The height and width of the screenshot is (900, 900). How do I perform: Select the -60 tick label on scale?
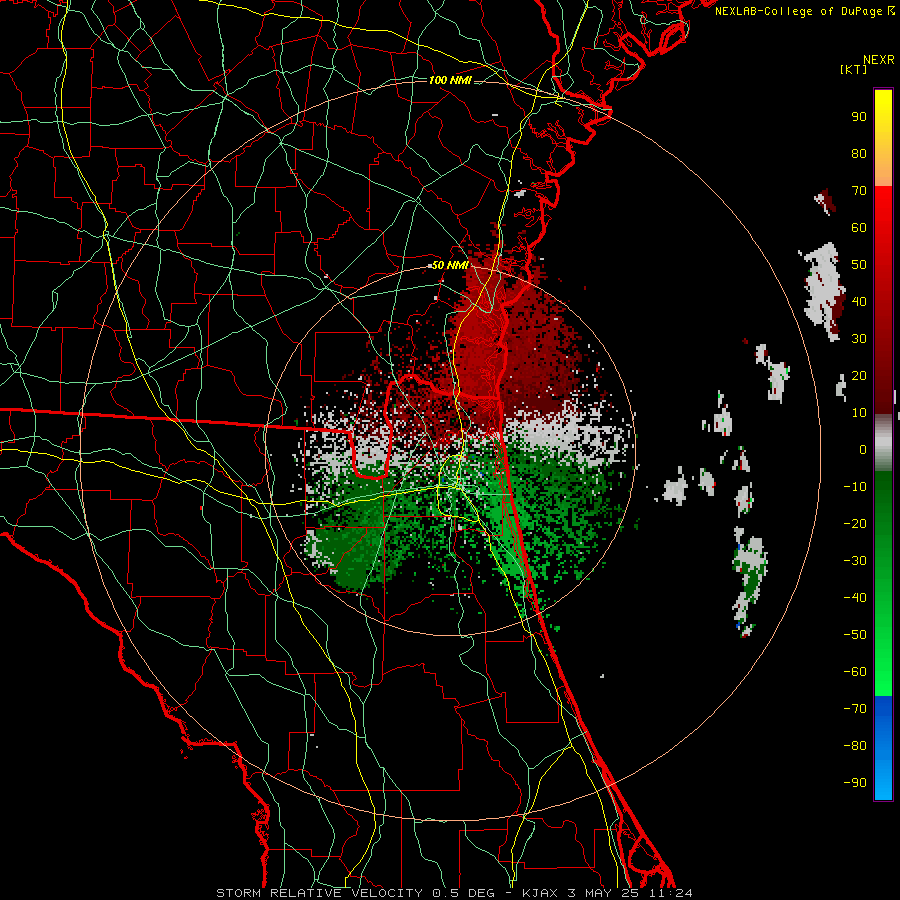click(855, 672)
